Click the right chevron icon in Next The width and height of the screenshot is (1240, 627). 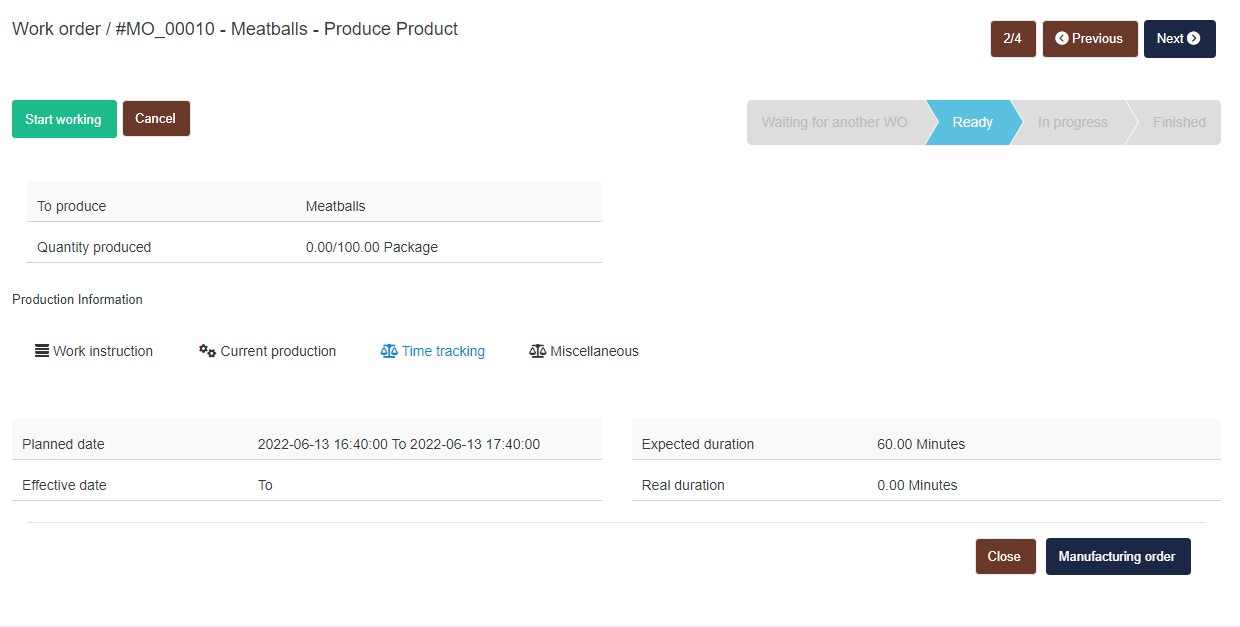tap(1193, 39)
